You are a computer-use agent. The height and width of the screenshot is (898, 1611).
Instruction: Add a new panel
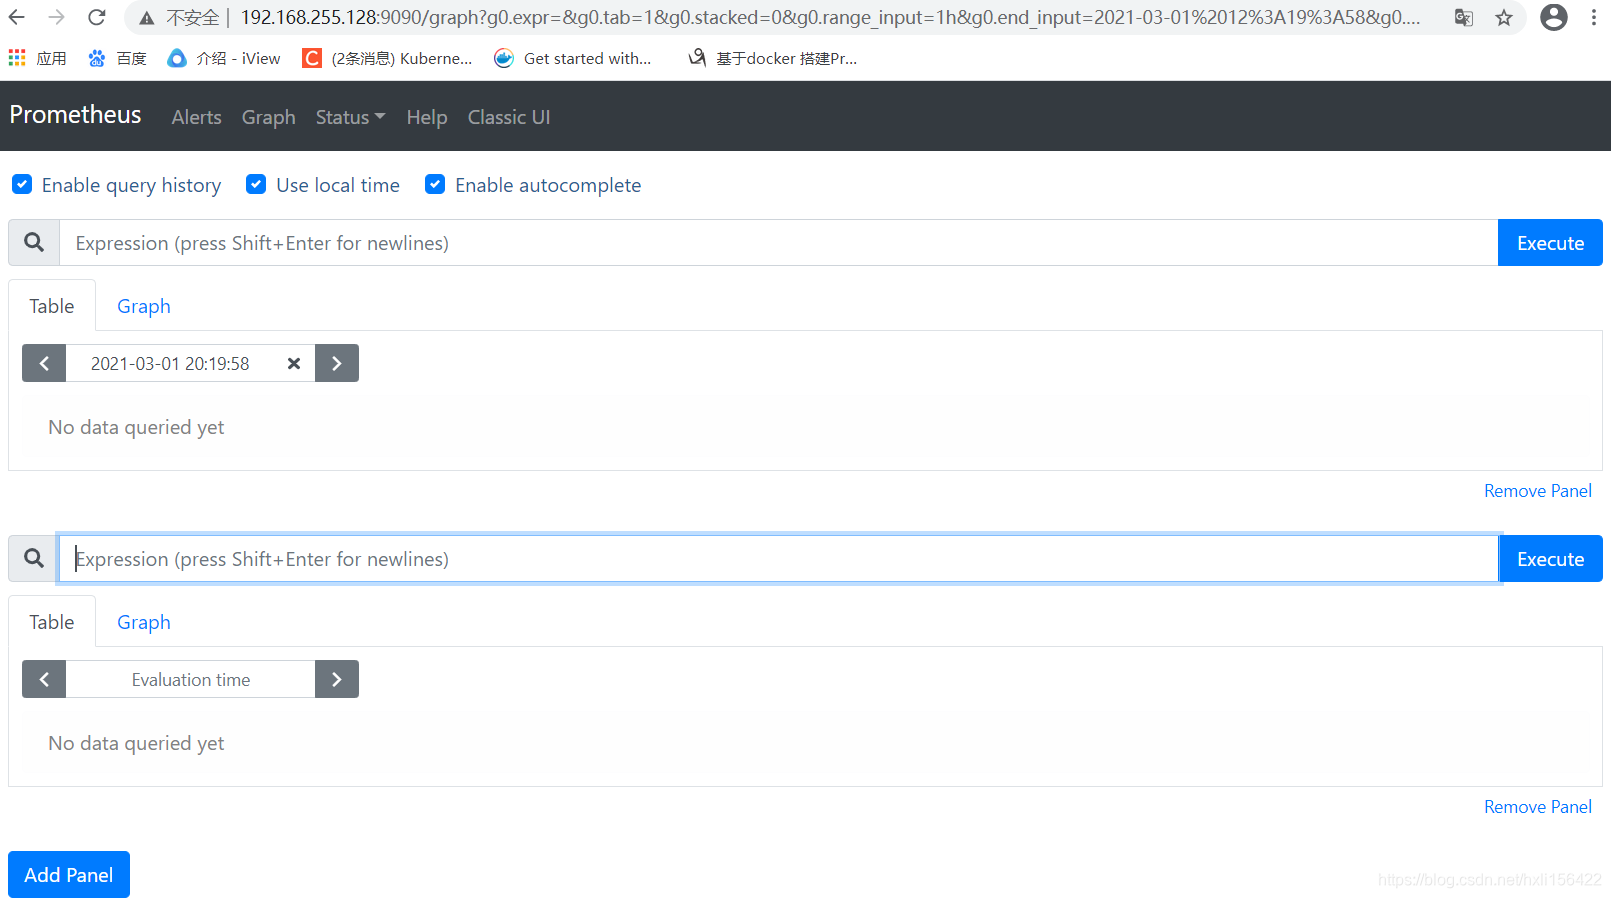69,875
